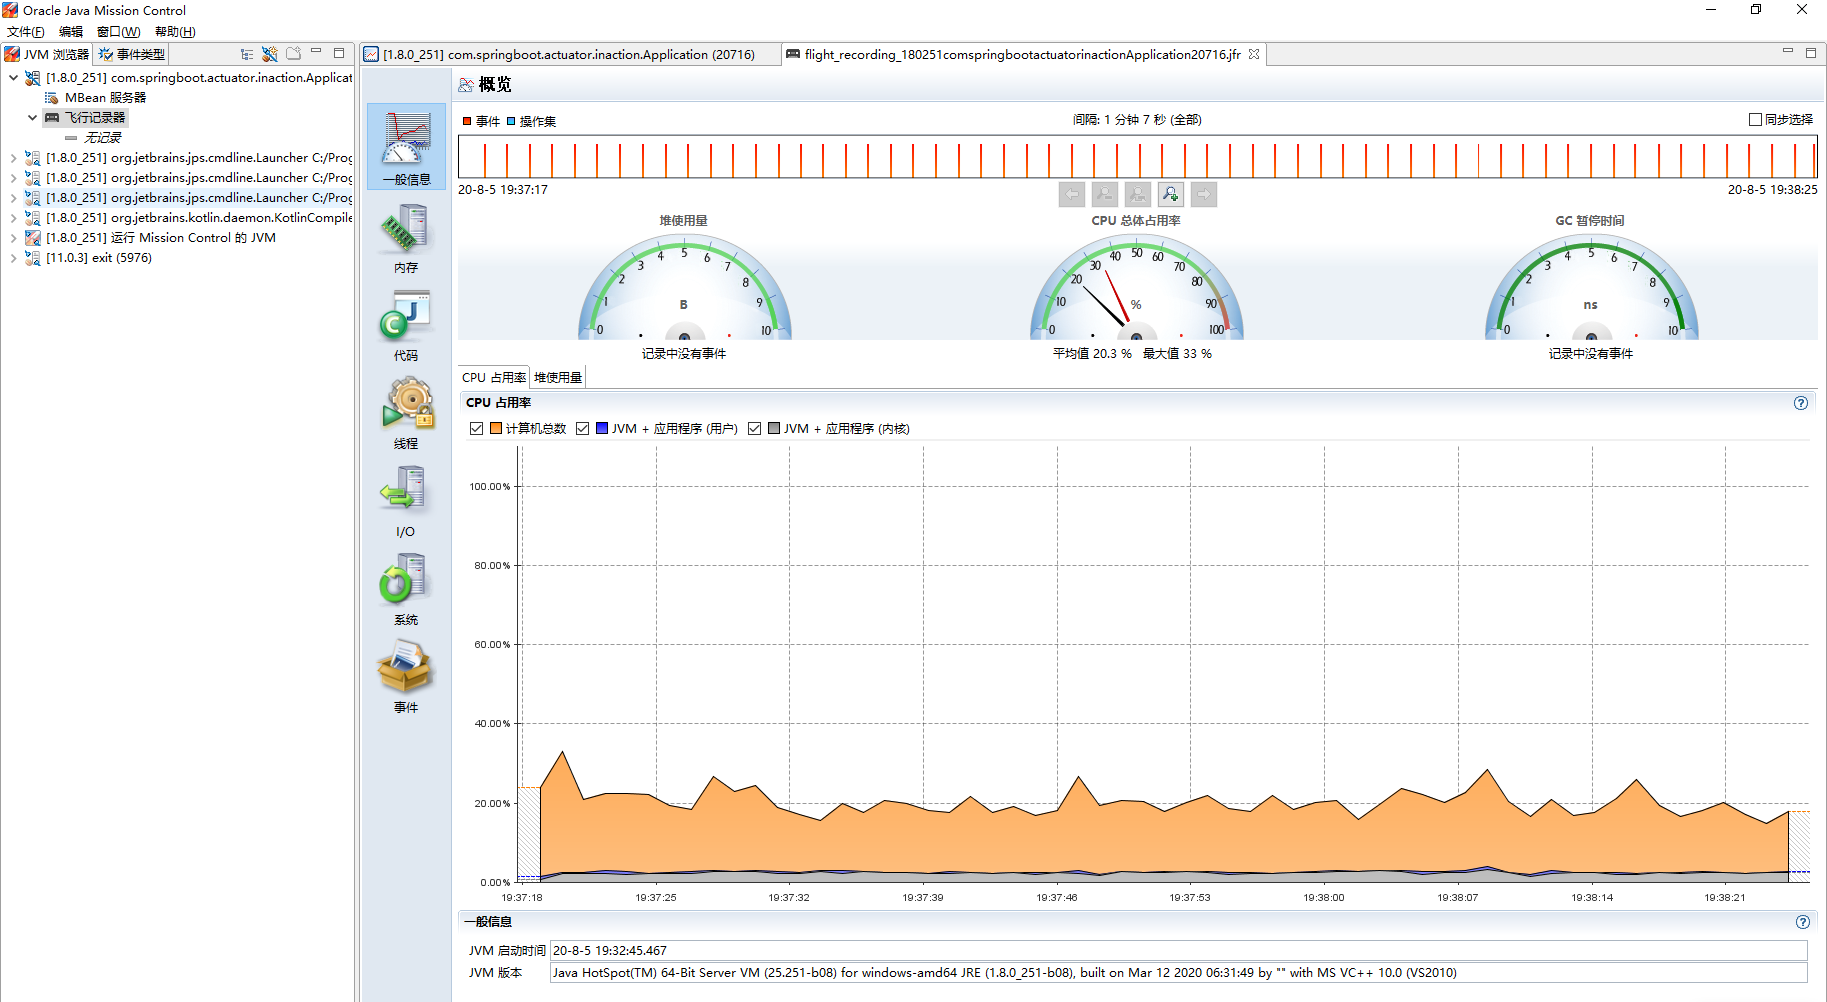Open the 窗口(W) menu
Viewport: 1827px width, 1002px height.
click(119, 31)
